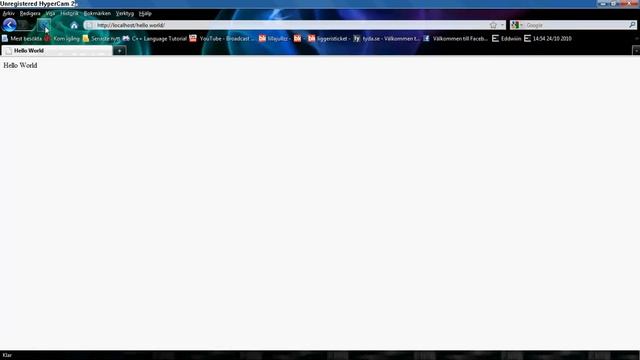Open the Visa menu
The image size is (640, 360).
pyautogui.click(x=50, y=13)
